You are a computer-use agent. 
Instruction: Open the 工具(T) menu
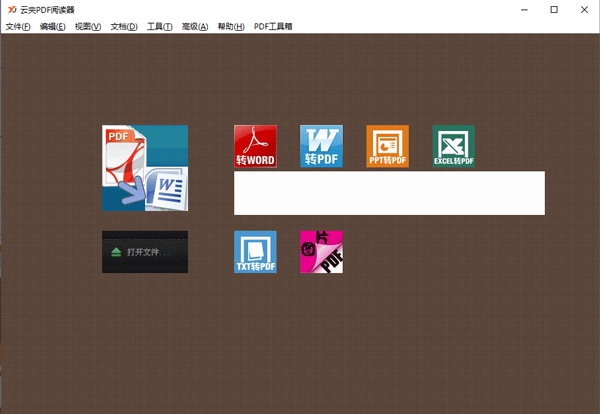[x=160, y=26]
